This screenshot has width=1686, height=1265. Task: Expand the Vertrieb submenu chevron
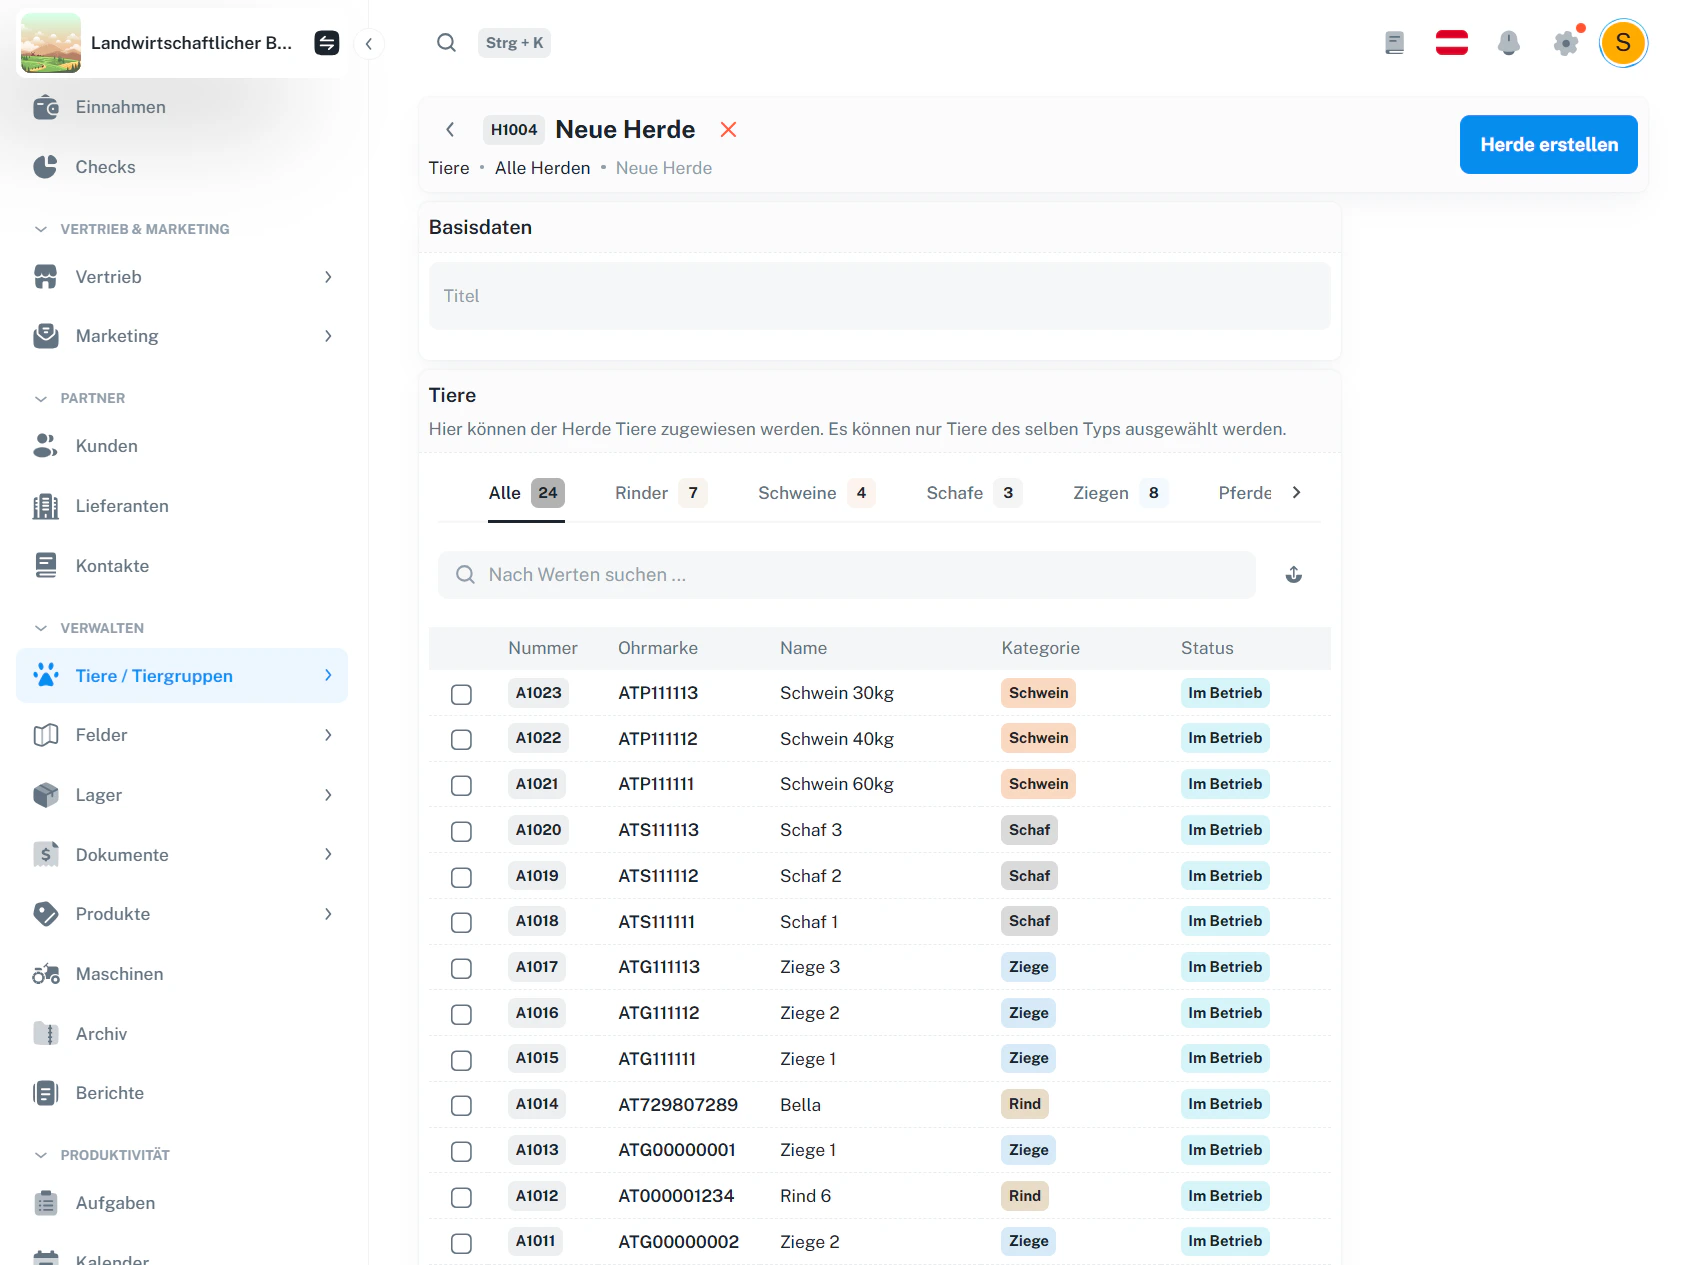(x=328, y=277)
